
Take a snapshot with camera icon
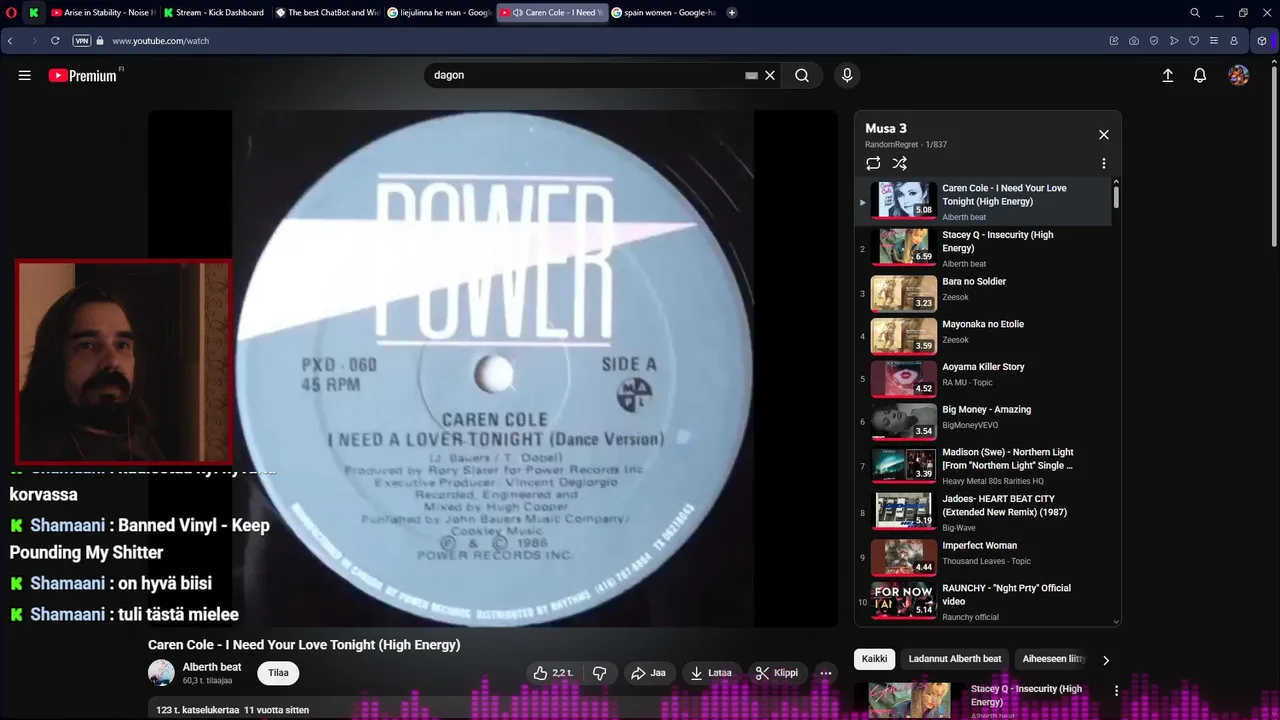(x=1134, y=41)
